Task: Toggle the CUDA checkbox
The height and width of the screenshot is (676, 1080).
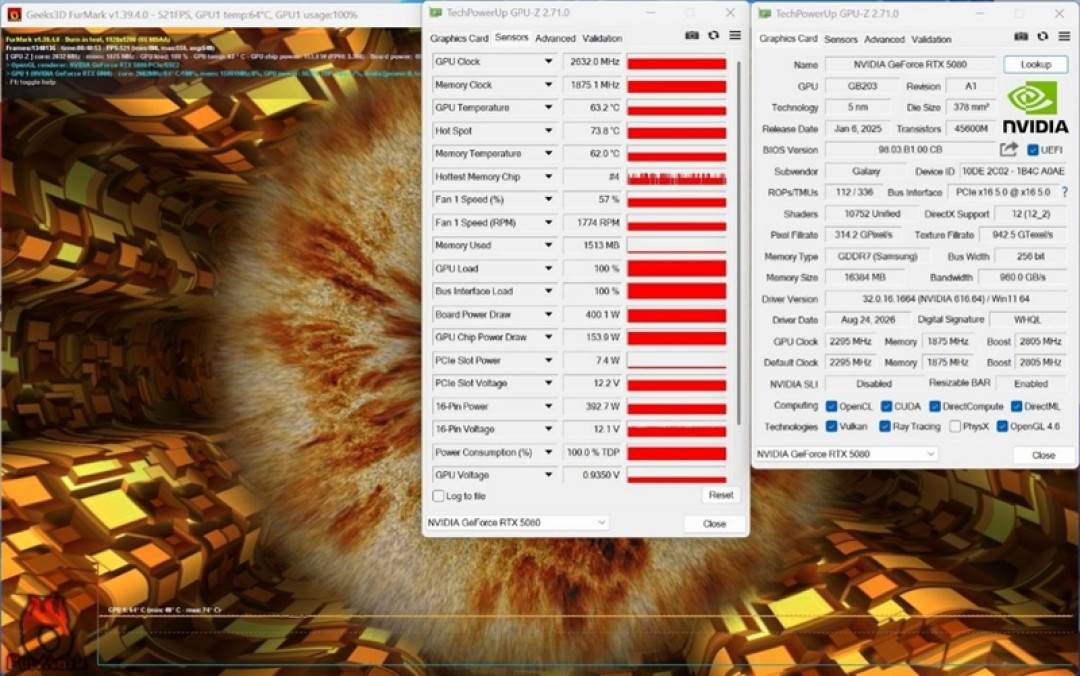Action: point(886,406)
